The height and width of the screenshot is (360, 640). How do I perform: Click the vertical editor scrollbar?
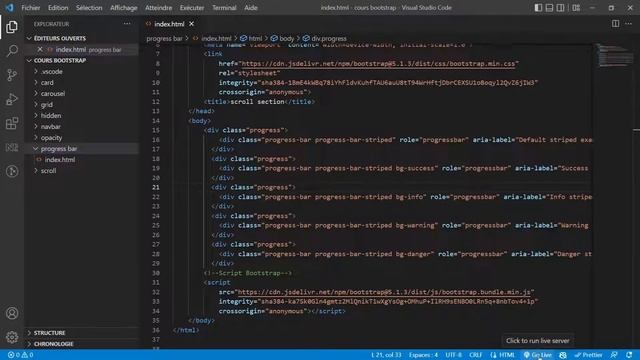636,196
